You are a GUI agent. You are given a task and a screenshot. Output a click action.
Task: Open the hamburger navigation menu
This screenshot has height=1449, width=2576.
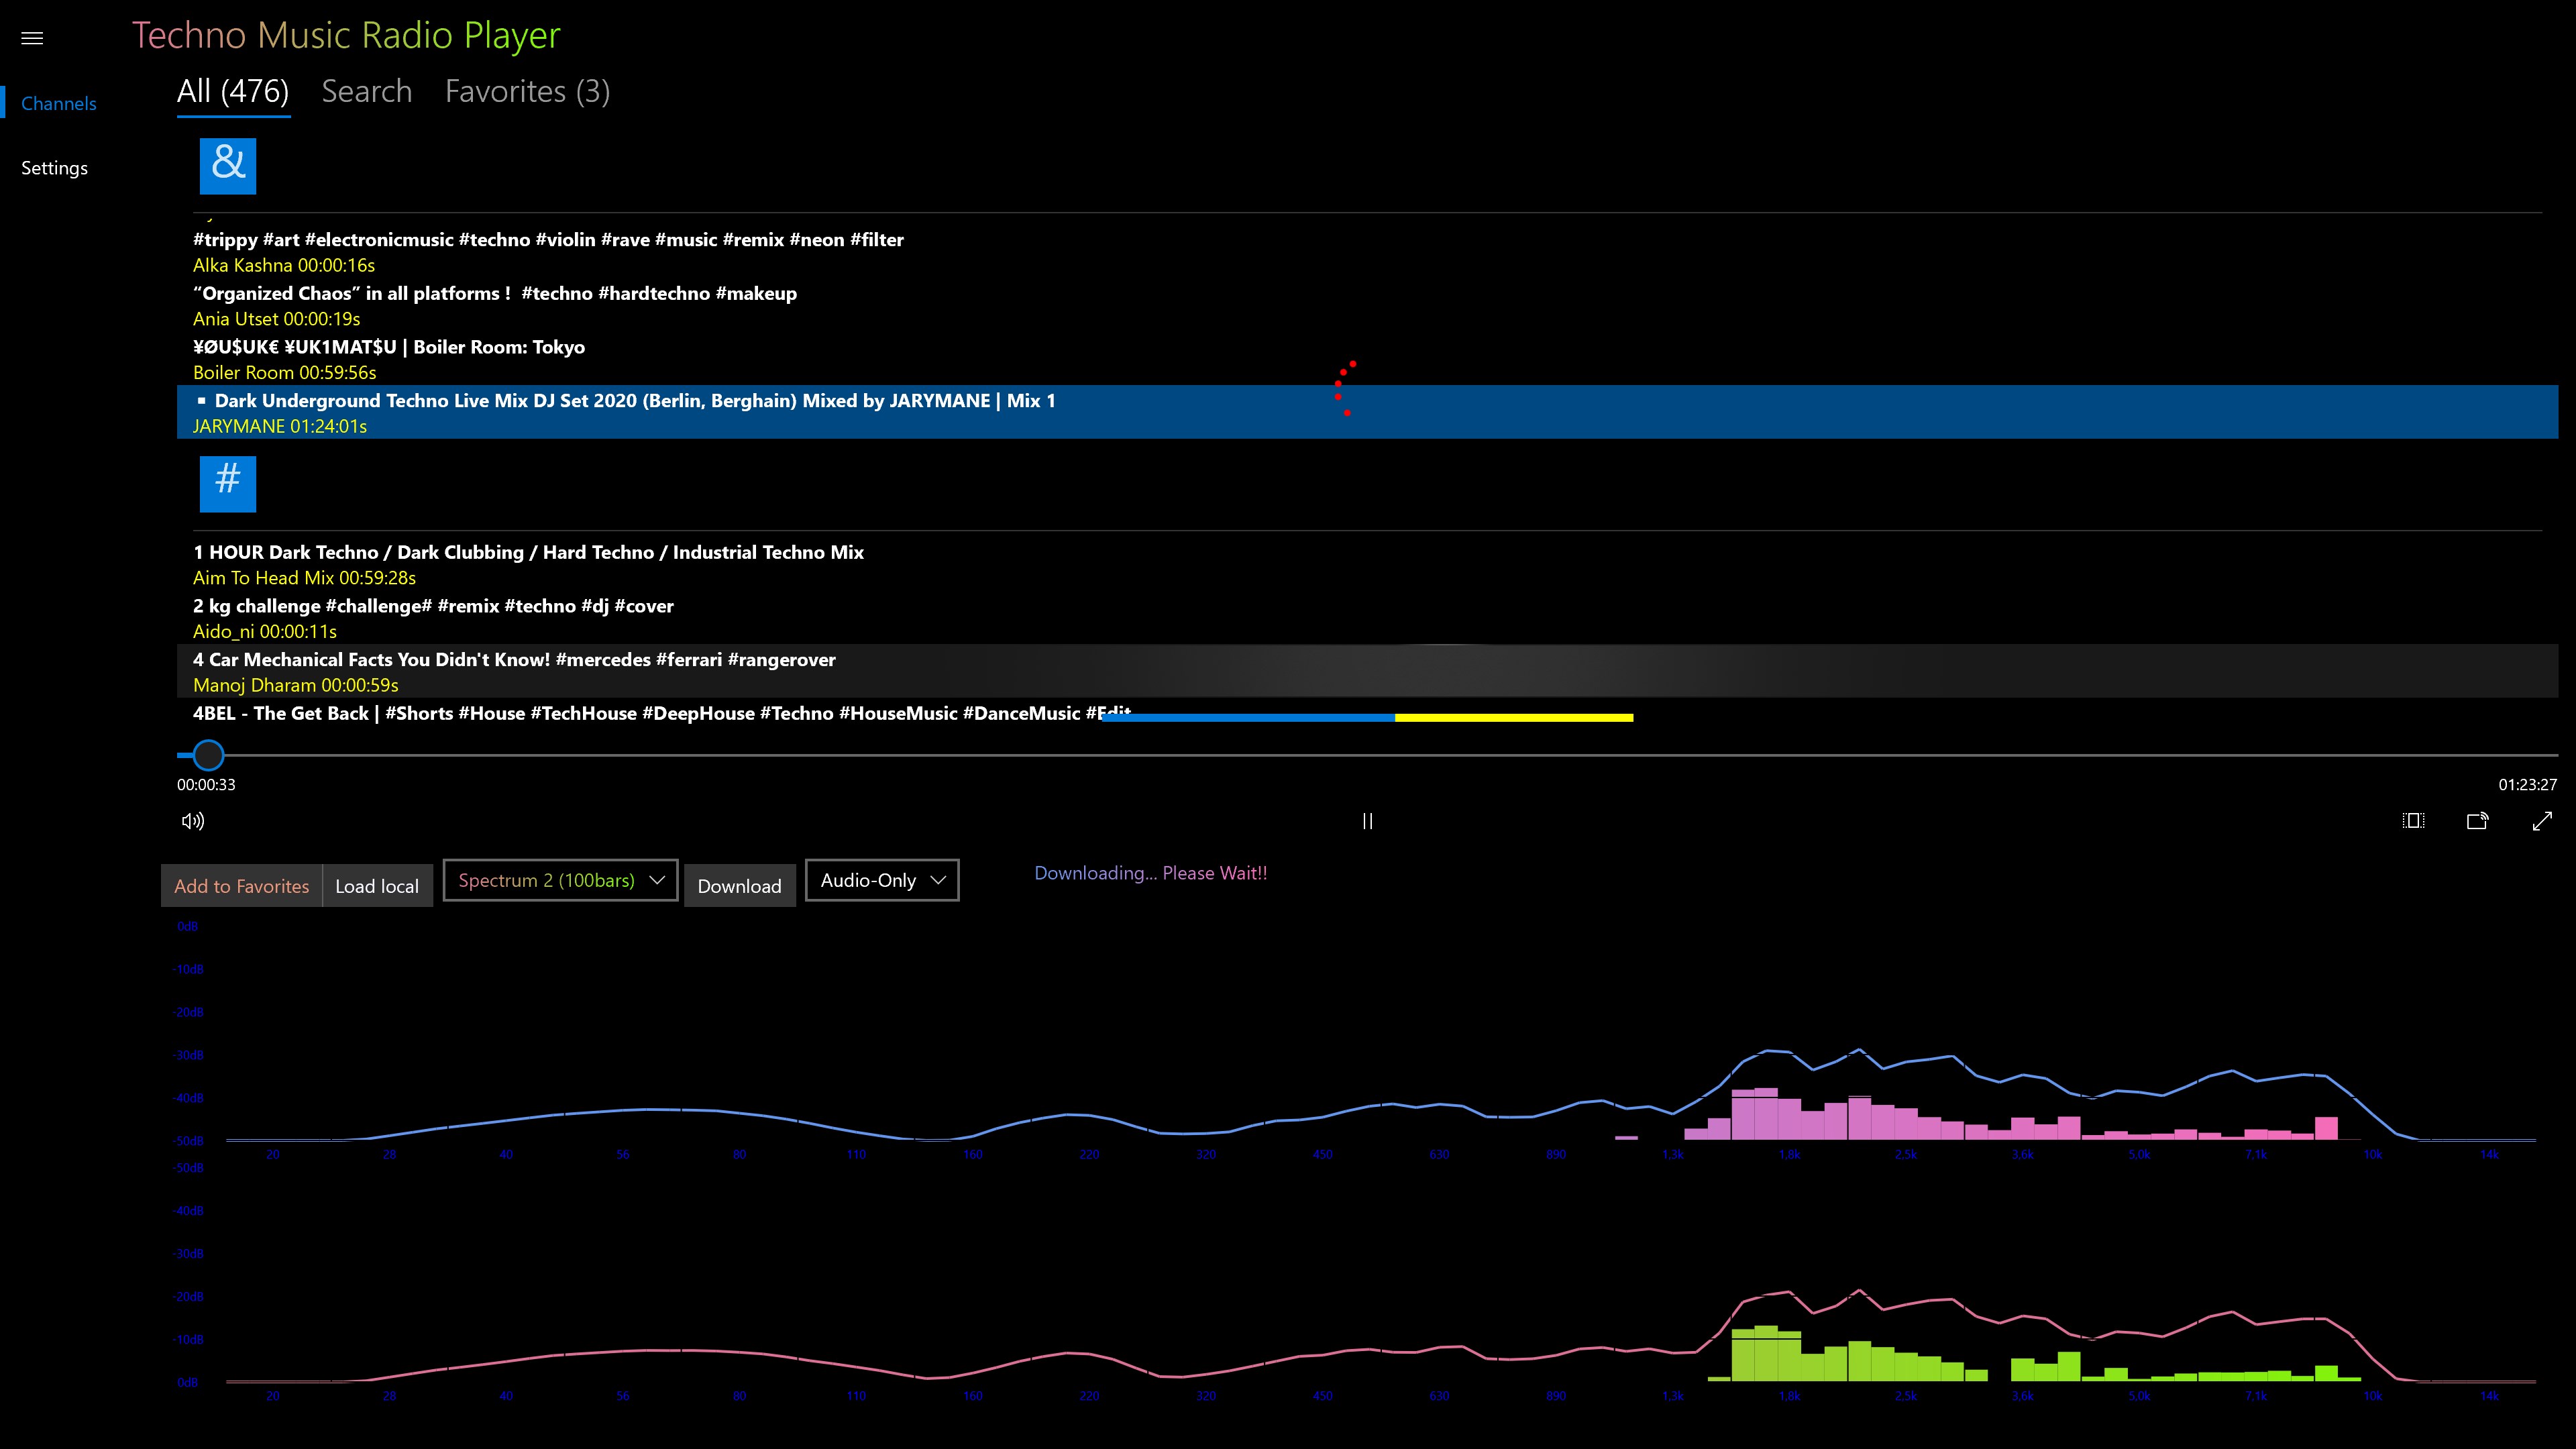[x=32, y=38]
